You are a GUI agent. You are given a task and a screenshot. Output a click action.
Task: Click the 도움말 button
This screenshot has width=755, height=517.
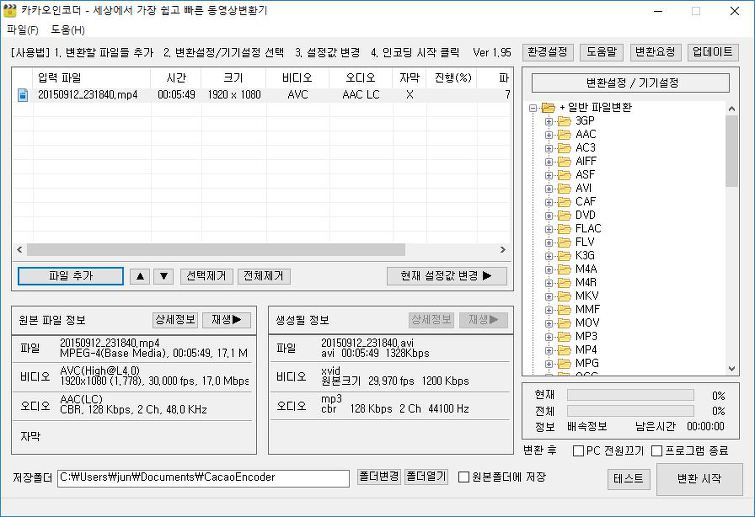pos(601,52)
